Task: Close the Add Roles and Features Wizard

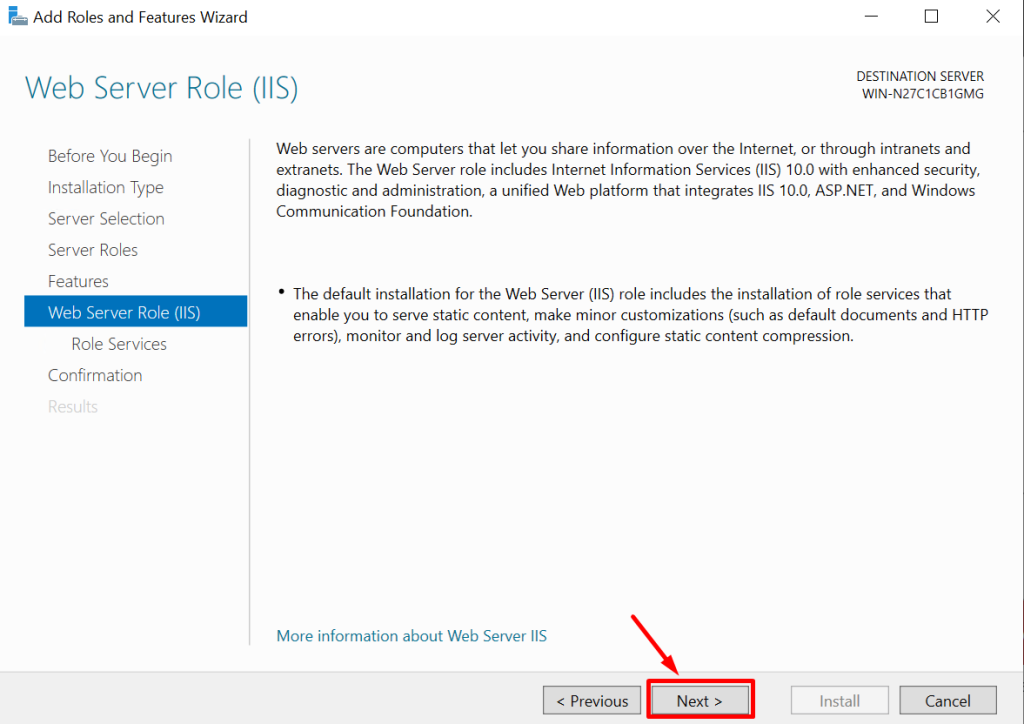Action: click(x=992, y=17)
